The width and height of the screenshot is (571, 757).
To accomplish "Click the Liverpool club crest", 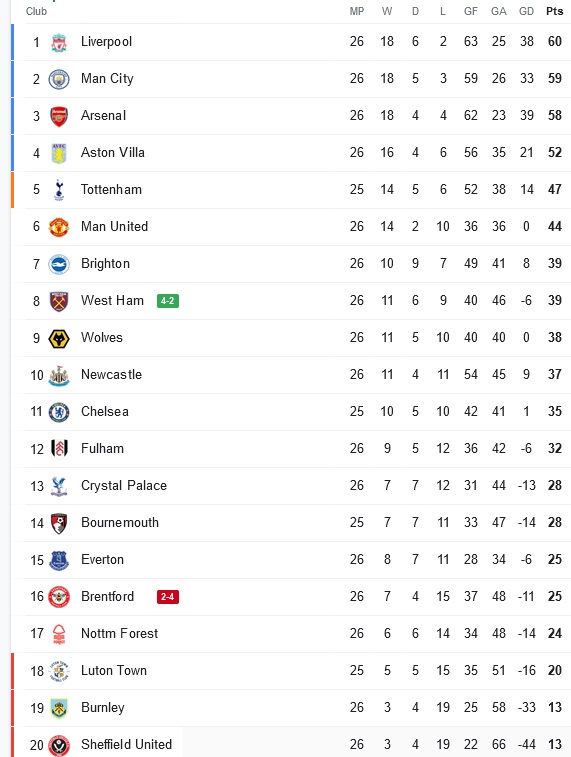I will 59,42.
